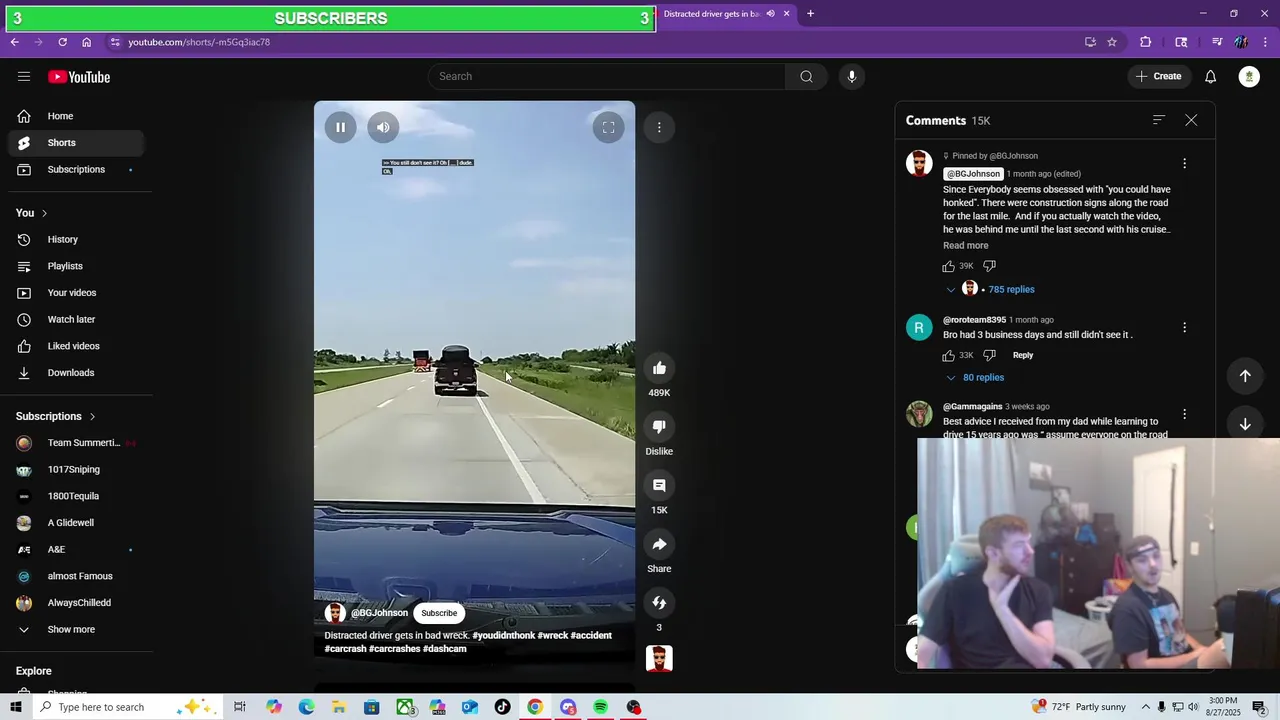Viewport: 1280px width, 720px height.
Task: Expand Show more subscriptions
Action: point(76,630)
